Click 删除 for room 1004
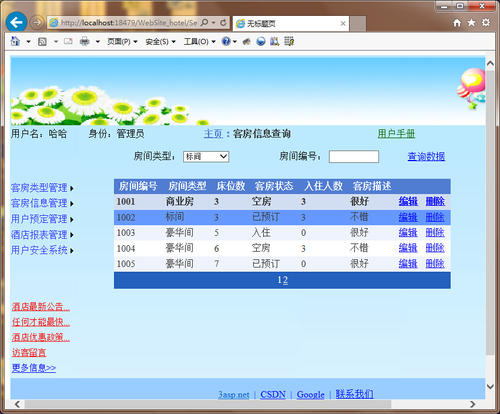 [x=435, y=248]
